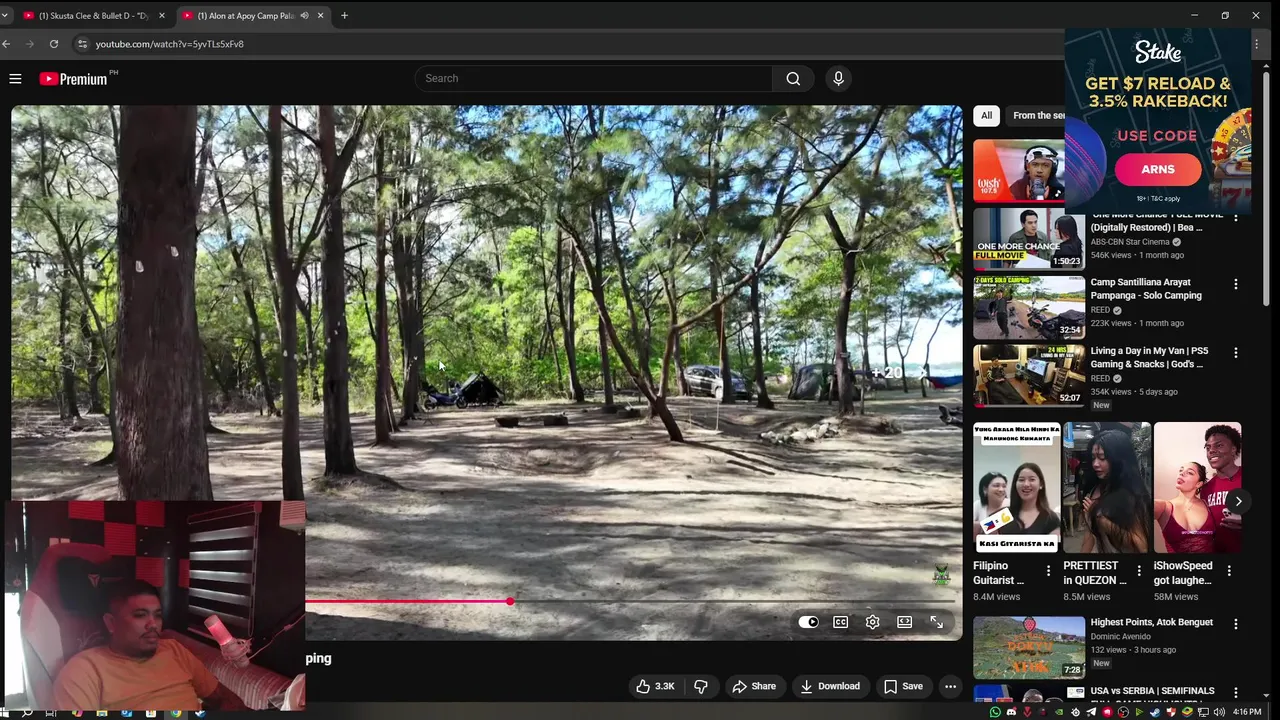Image resolution: width=1280 pixels, height=720 pixels.
Task: Select the 'From the se...' filter chip
Action: (x=1038, y=115)
